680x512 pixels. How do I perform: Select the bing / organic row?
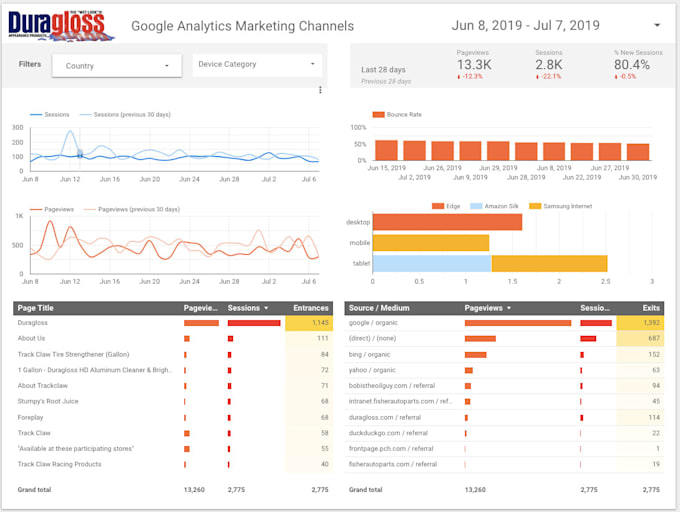(504, 355)
